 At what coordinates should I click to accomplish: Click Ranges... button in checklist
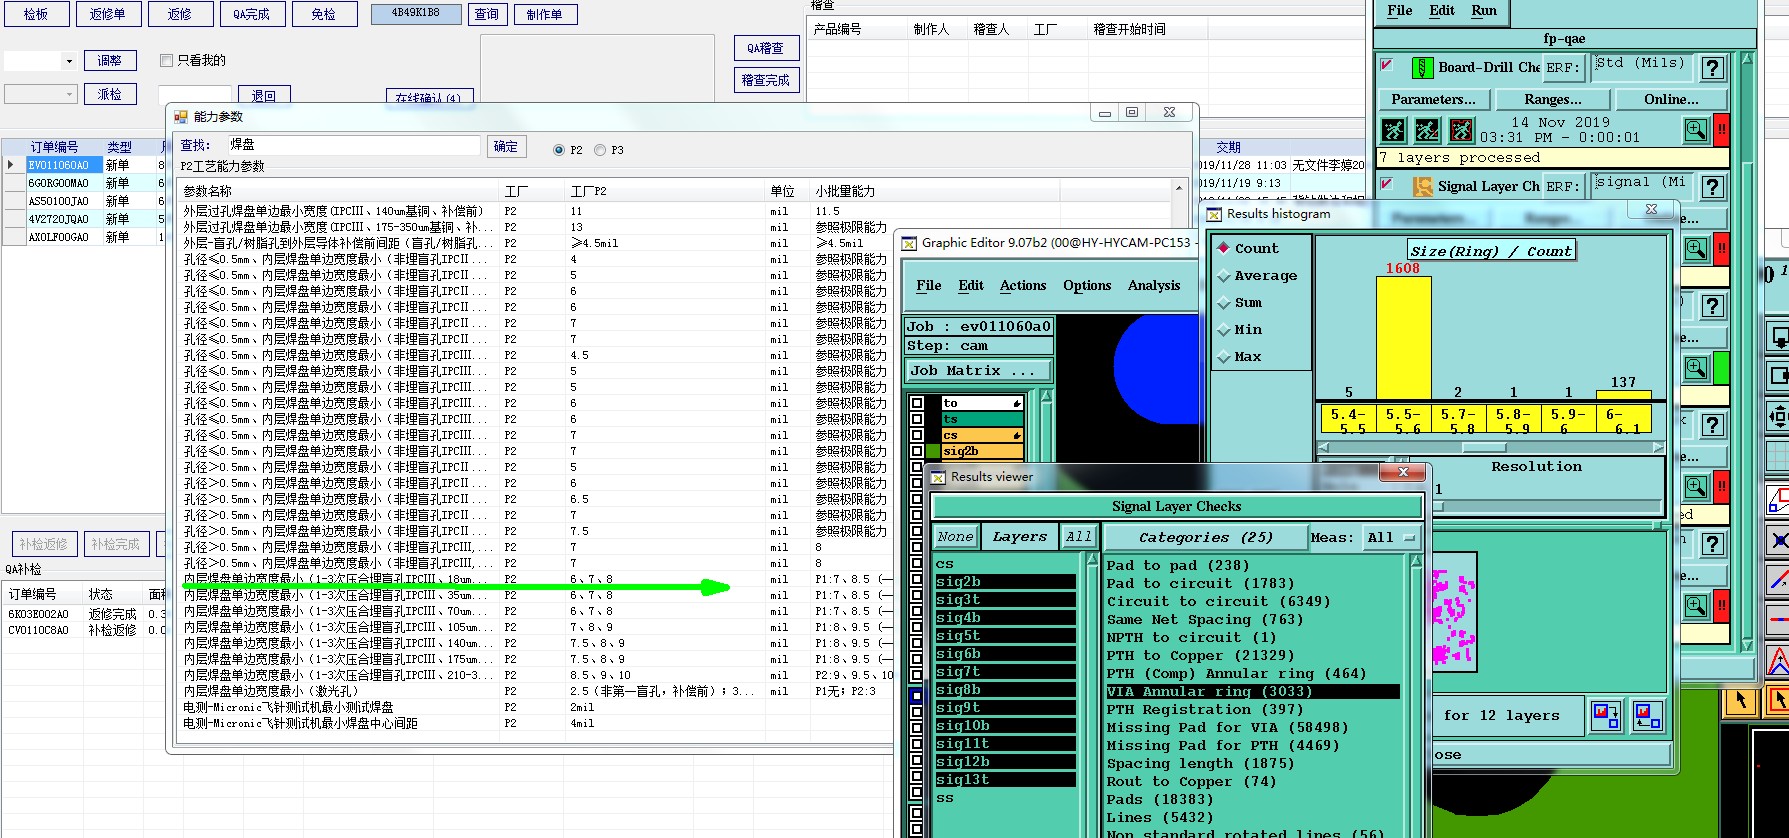tap(1553, 100)
